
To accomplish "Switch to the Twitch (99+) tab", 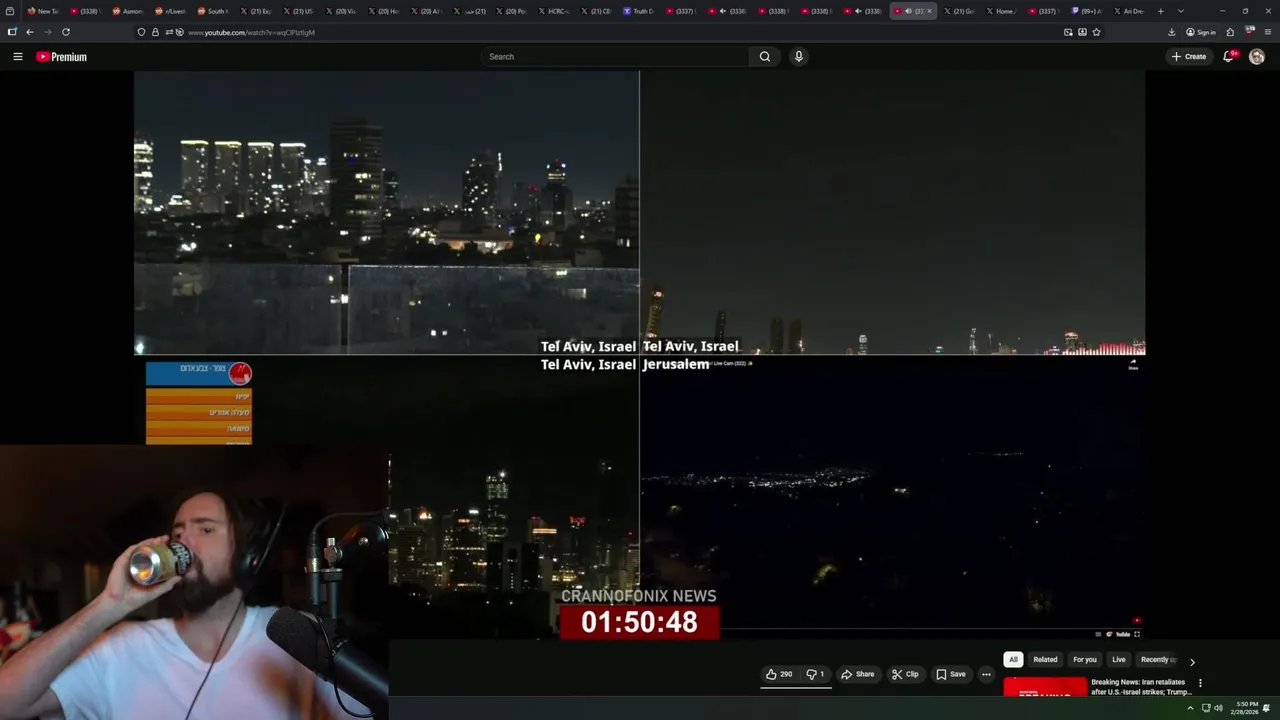I will pyautogui.click(x=1086, y=11).
